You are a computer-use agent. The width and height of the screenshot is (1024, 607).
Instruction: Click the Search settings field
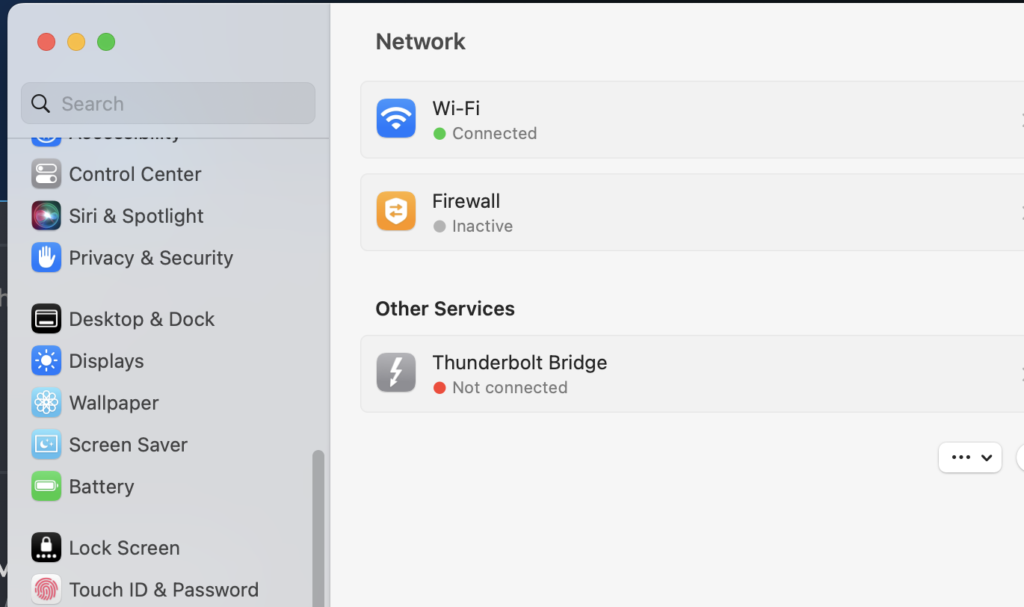[x=168, y=103]
